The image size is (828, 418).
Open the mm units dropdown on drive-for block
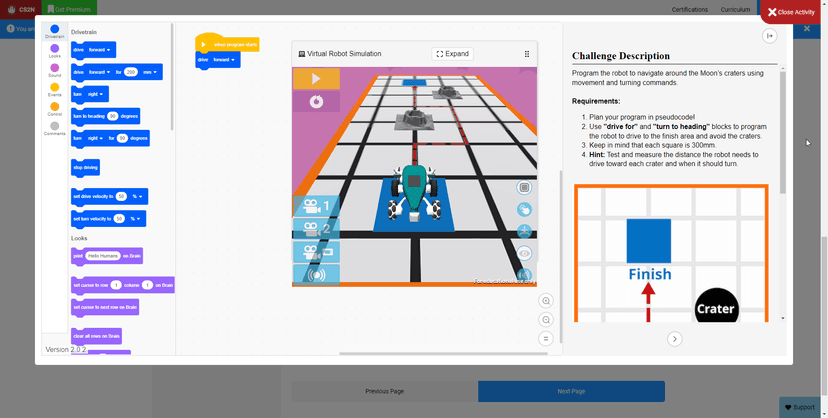[150, 72]
